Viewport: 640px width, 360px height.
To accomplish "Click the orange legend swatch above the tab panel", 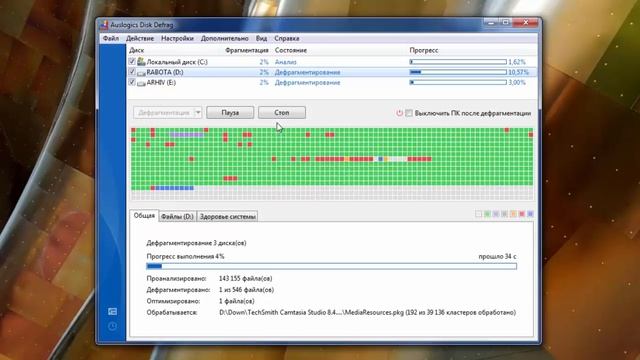I will [x=513, y=214].
